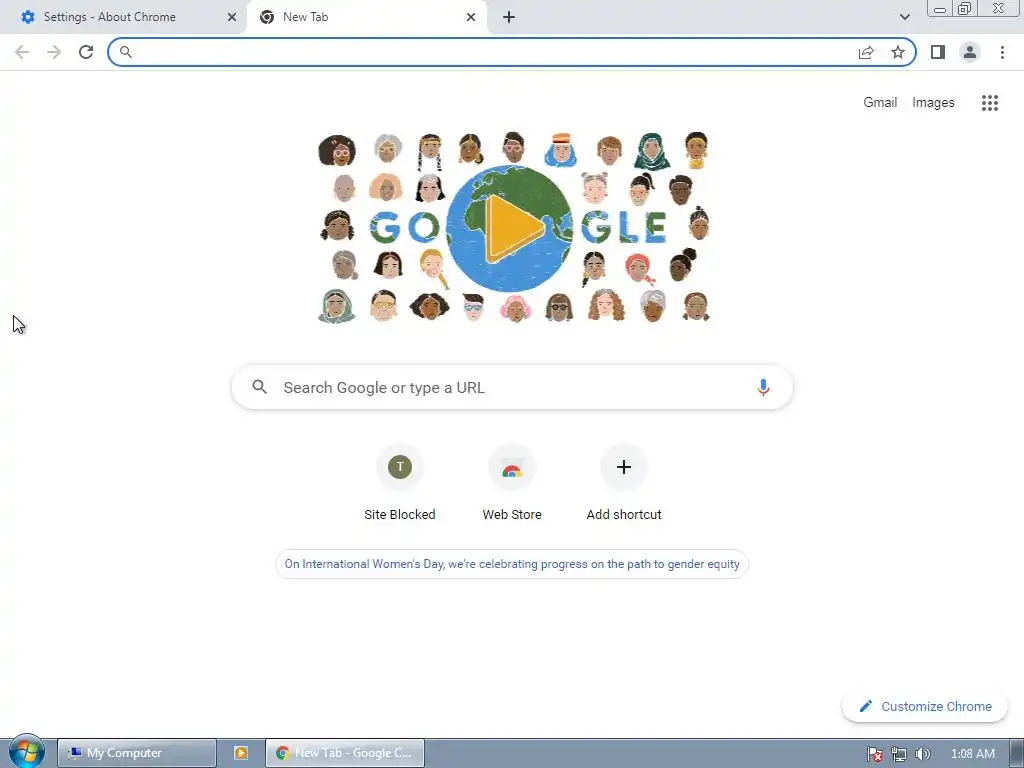Open the media player taskbar icon
Screen dimensions: 1024x768
(x=241, y=753)
